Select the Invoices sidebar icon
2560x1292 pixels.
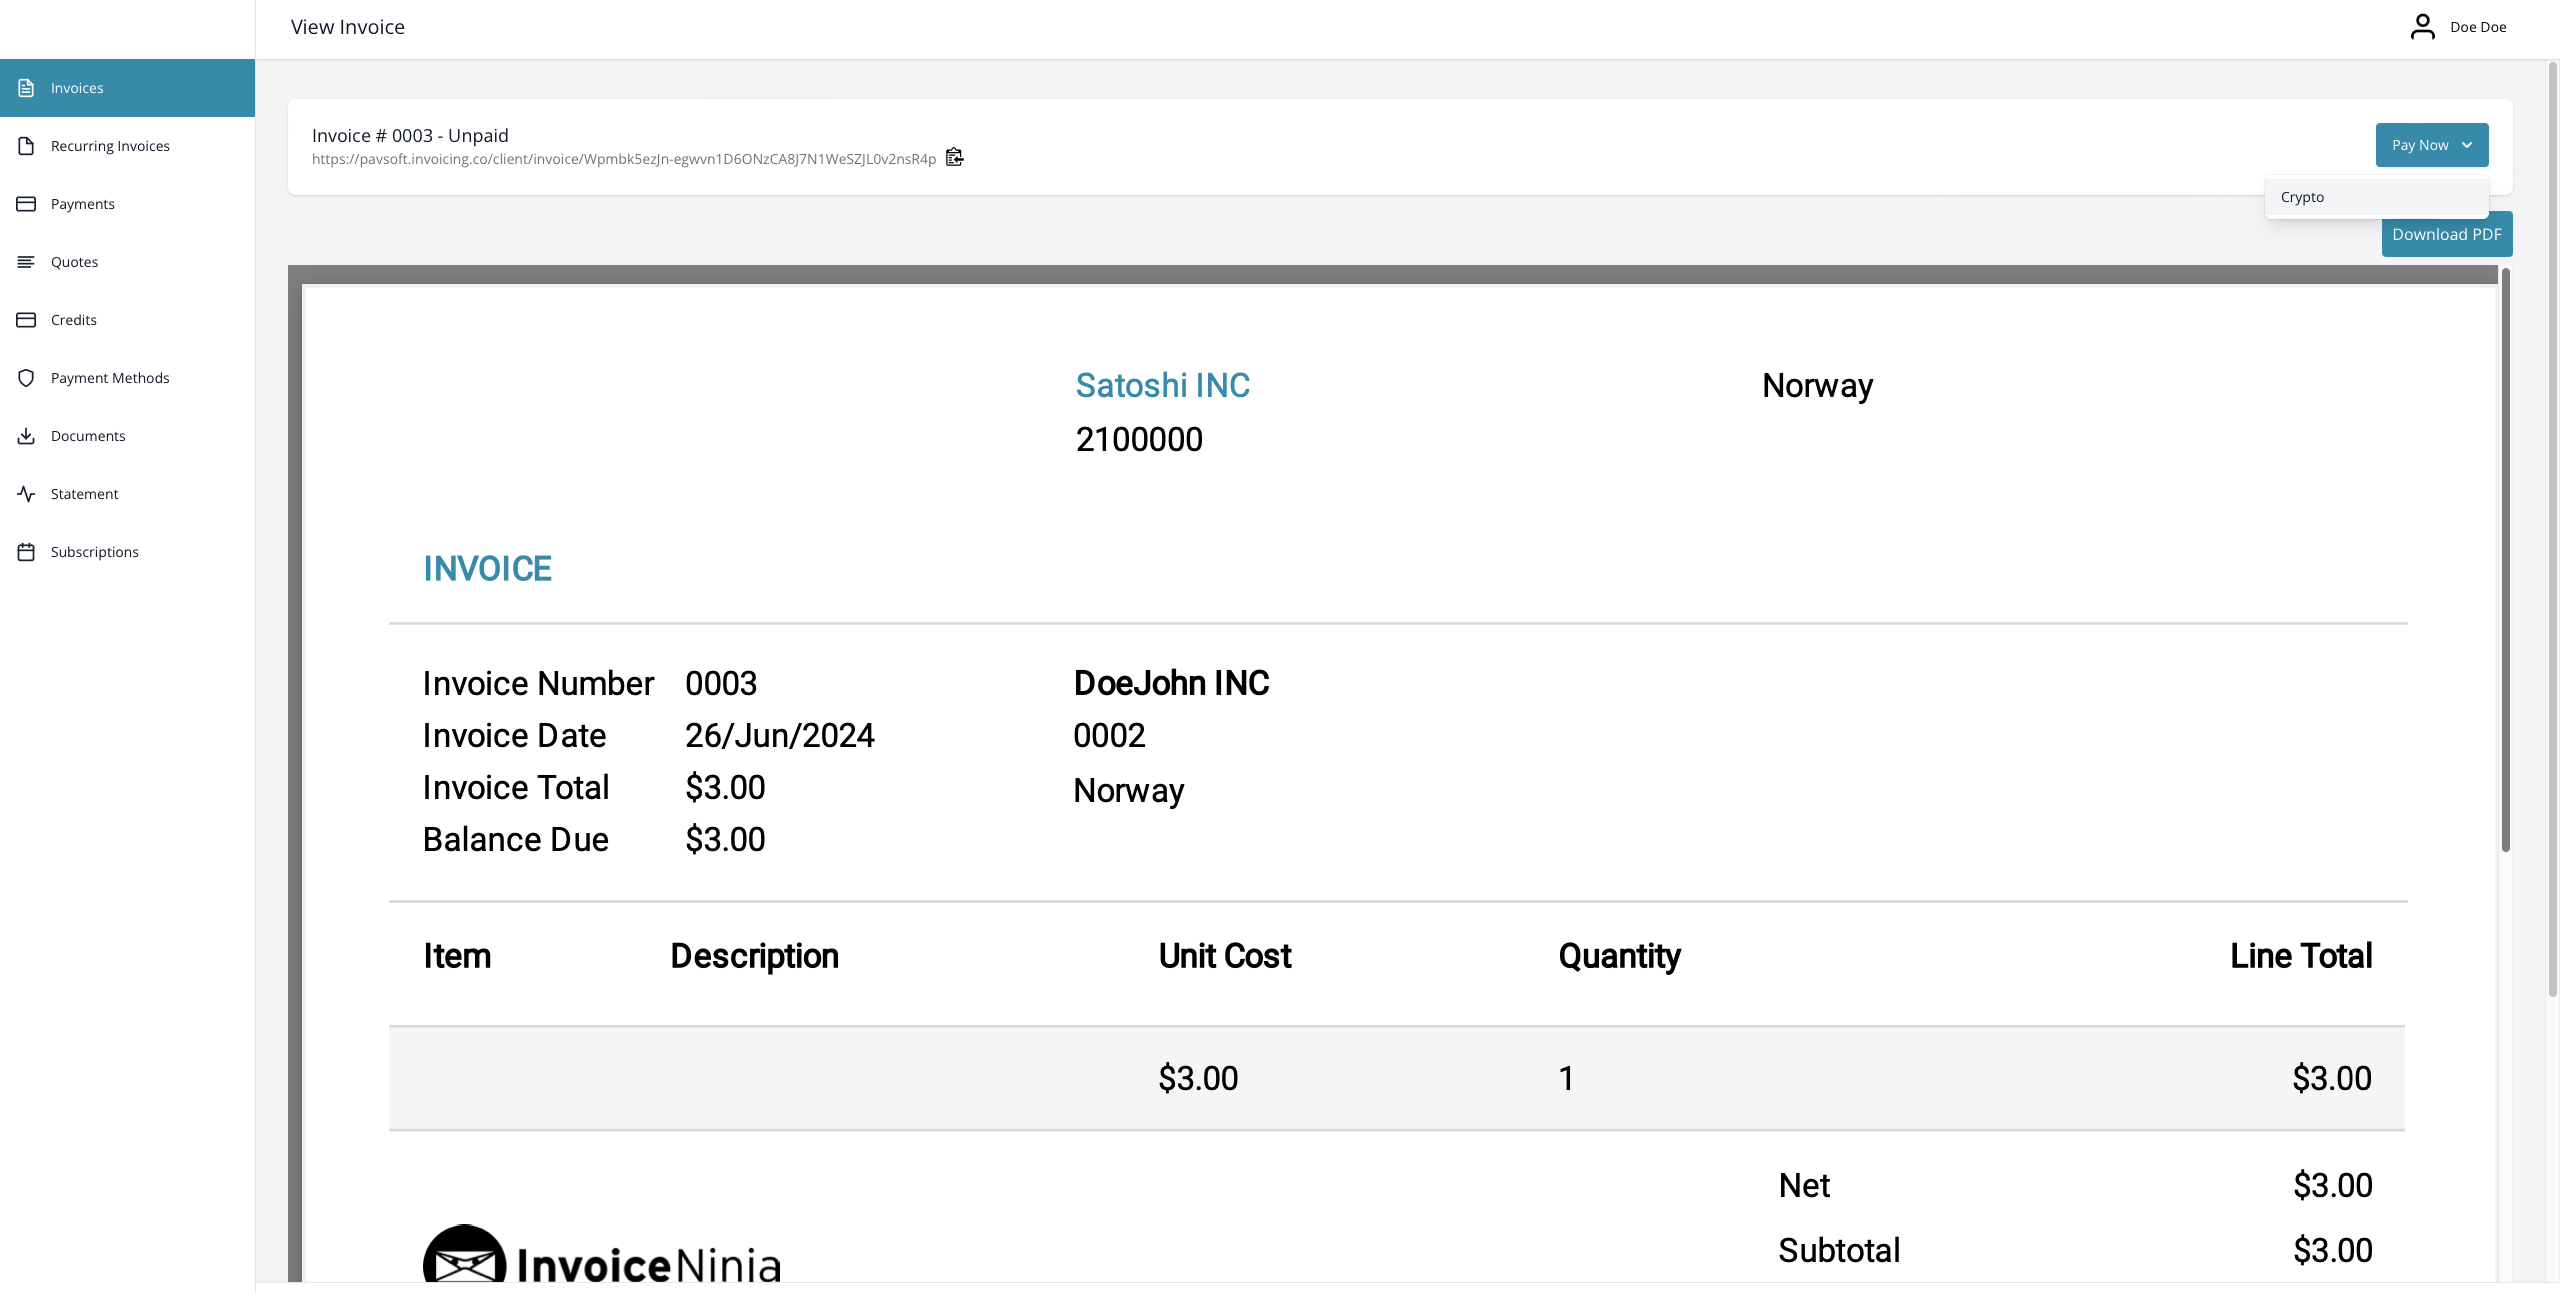click(x=27, y=88)
